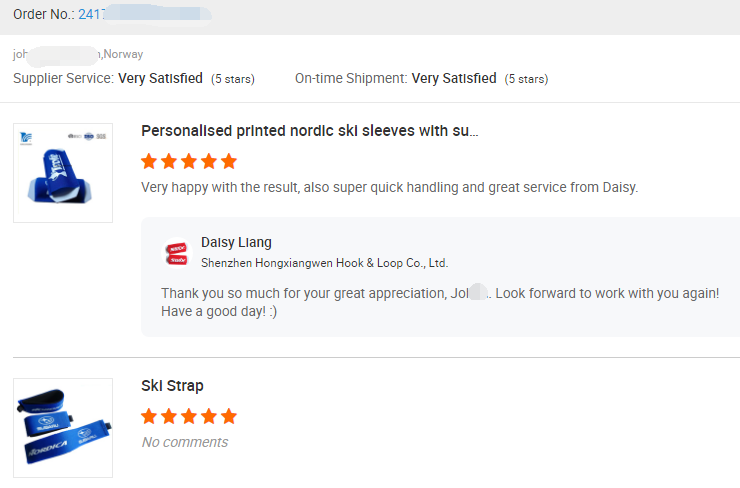
Task: Open the nordic ski sleeves product thumbnail
Action: (63, 173)
